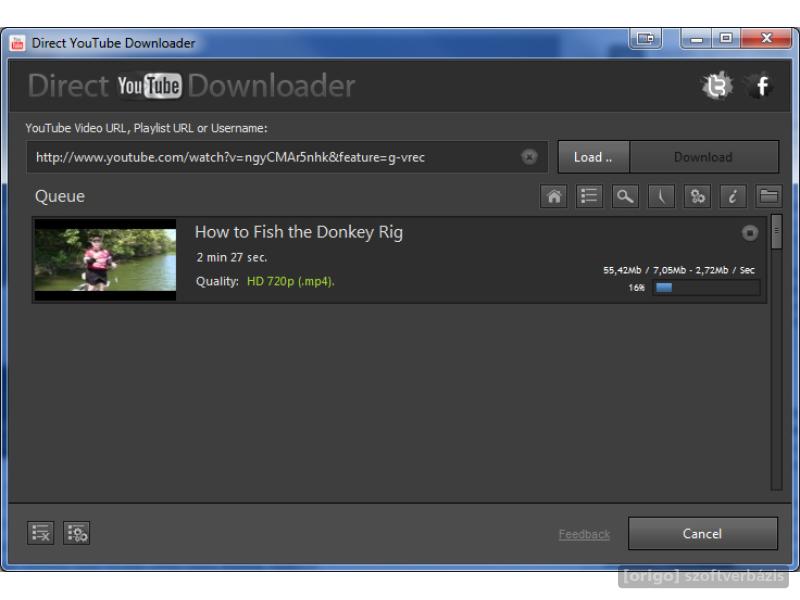Click the Cancel button
This screenshot has height=600, width=800.
[x=703, y=534]
